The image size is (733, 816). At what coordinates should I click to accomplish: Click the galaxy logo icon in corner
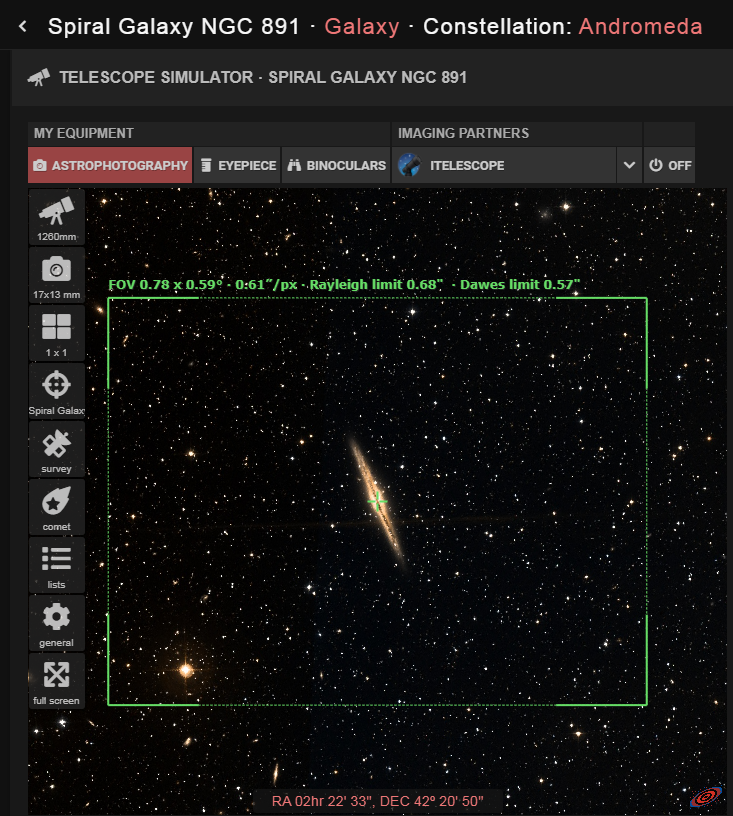tap(705, 796)
